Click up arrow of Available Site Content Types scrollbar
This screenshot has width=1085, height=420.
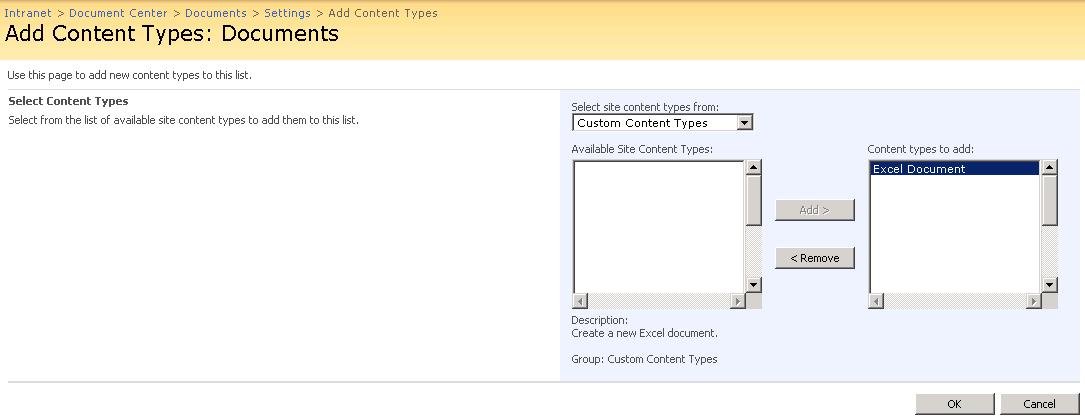pyautogui.click(x=754, y=167)
